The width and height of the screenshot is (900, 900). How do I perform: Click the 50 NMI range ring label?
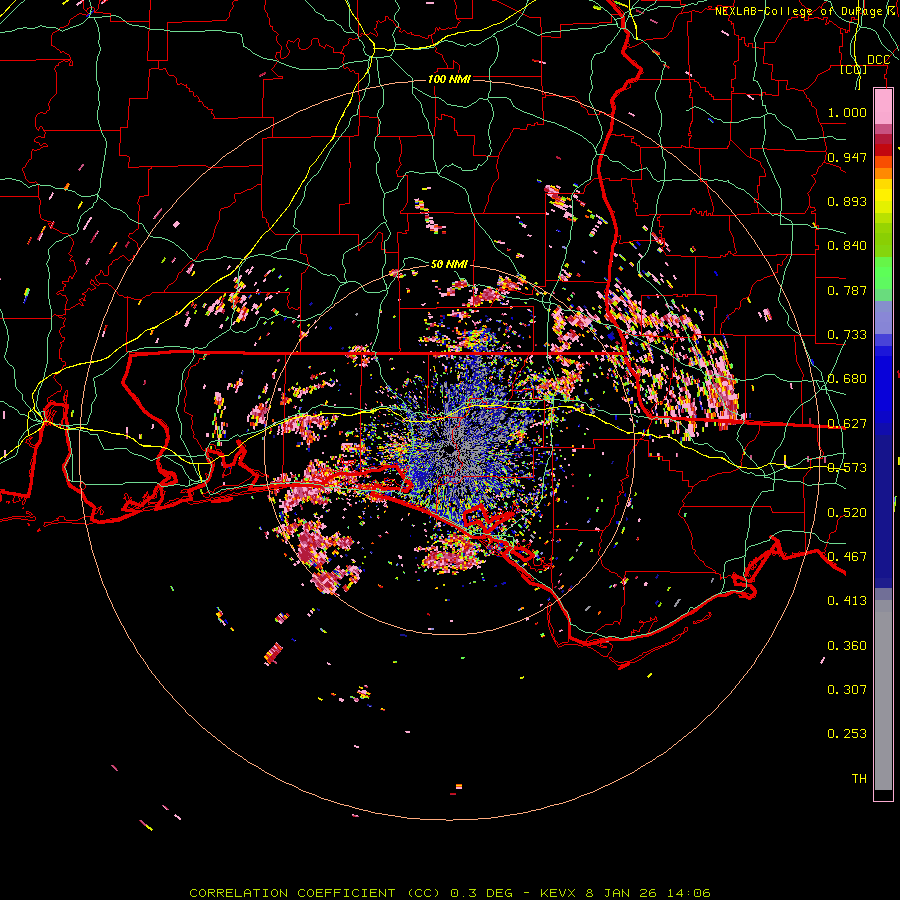pyautogui.click(x=449, y=264)
